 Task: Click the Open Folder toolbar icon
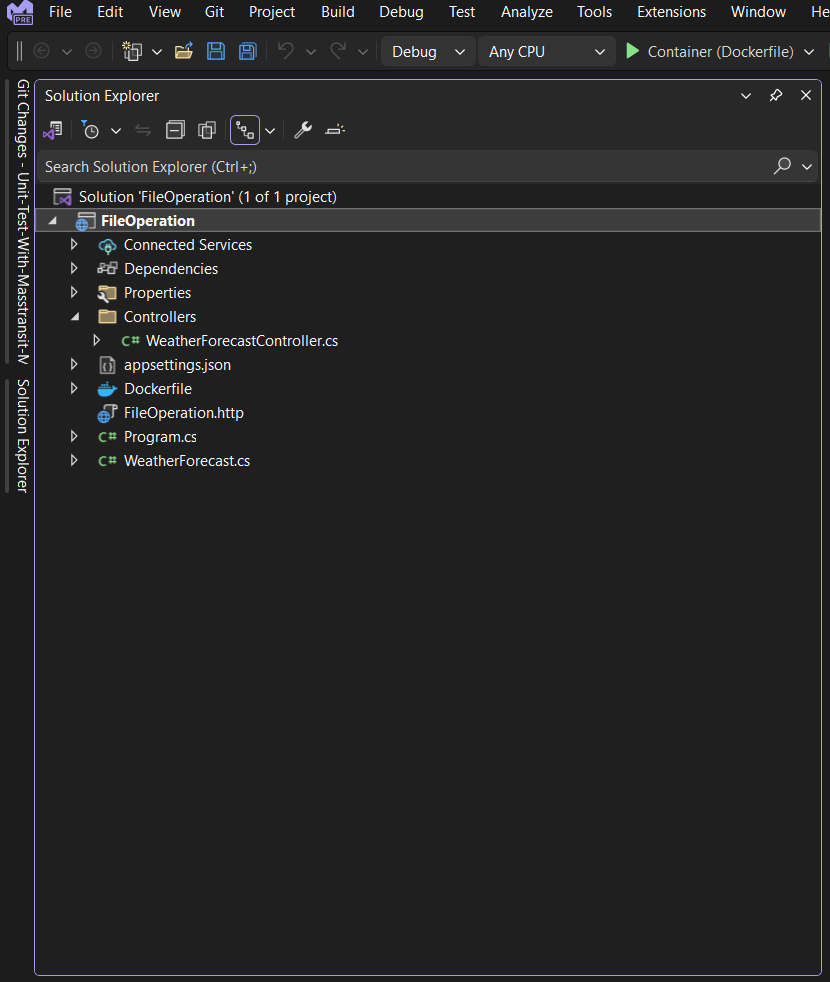click(x=184, y=50)
